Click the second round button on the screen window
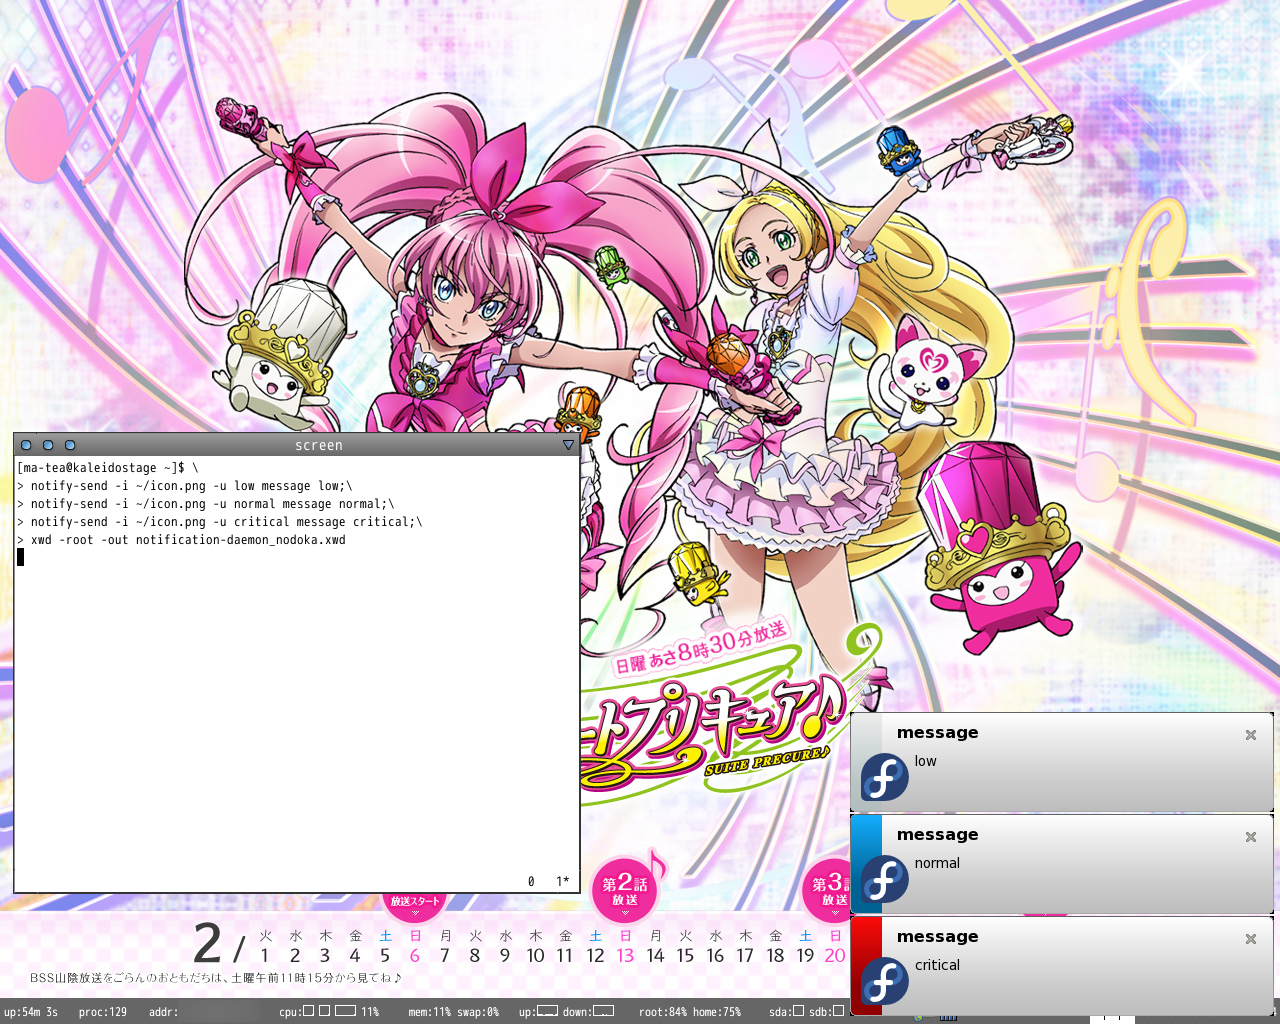The width and height of the screenshot is (1280, 1024). click(x=48, y=445)
